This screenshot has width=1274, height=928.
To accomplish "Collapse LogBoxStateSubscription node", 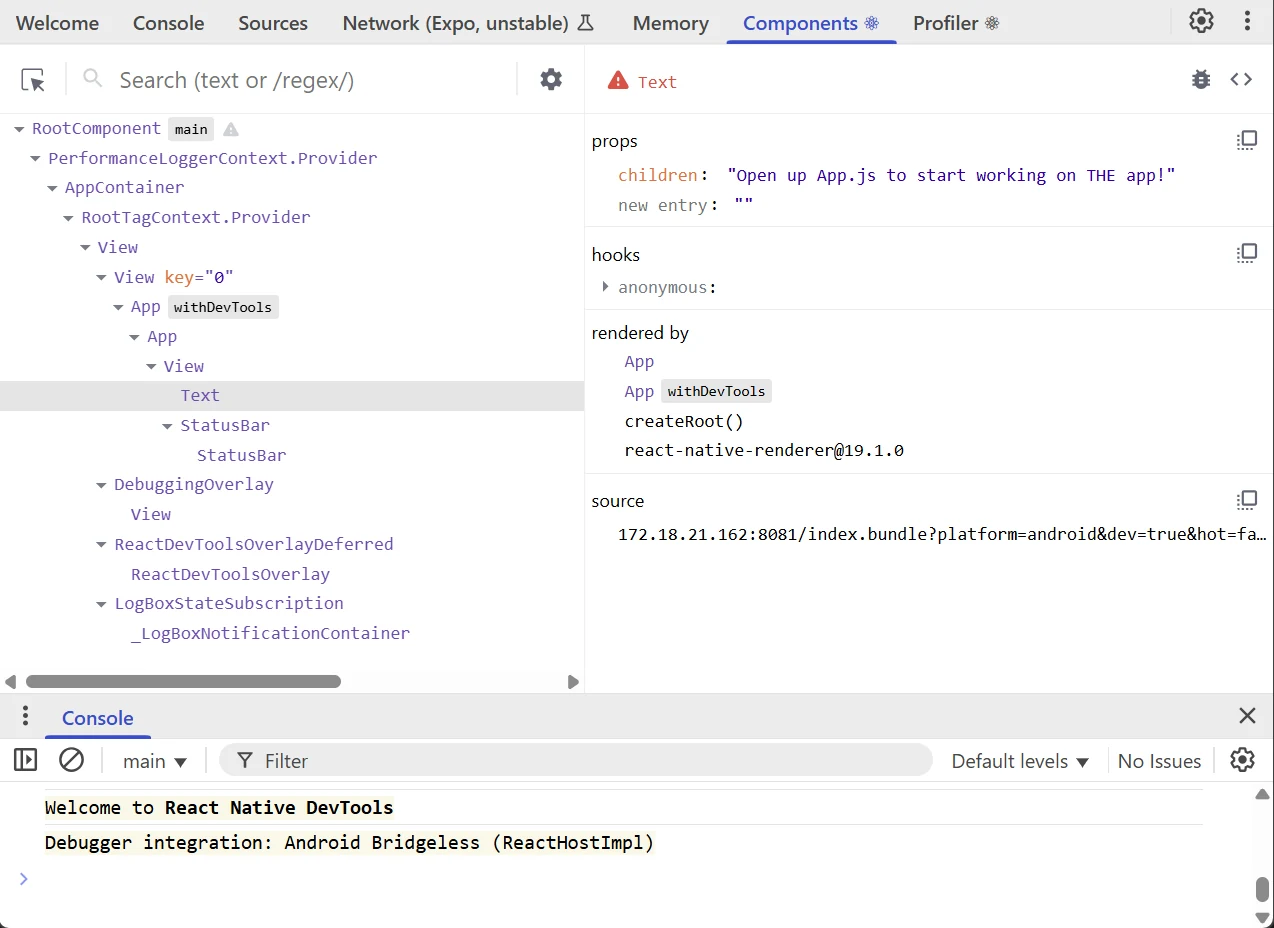I will tap(101, 604).
